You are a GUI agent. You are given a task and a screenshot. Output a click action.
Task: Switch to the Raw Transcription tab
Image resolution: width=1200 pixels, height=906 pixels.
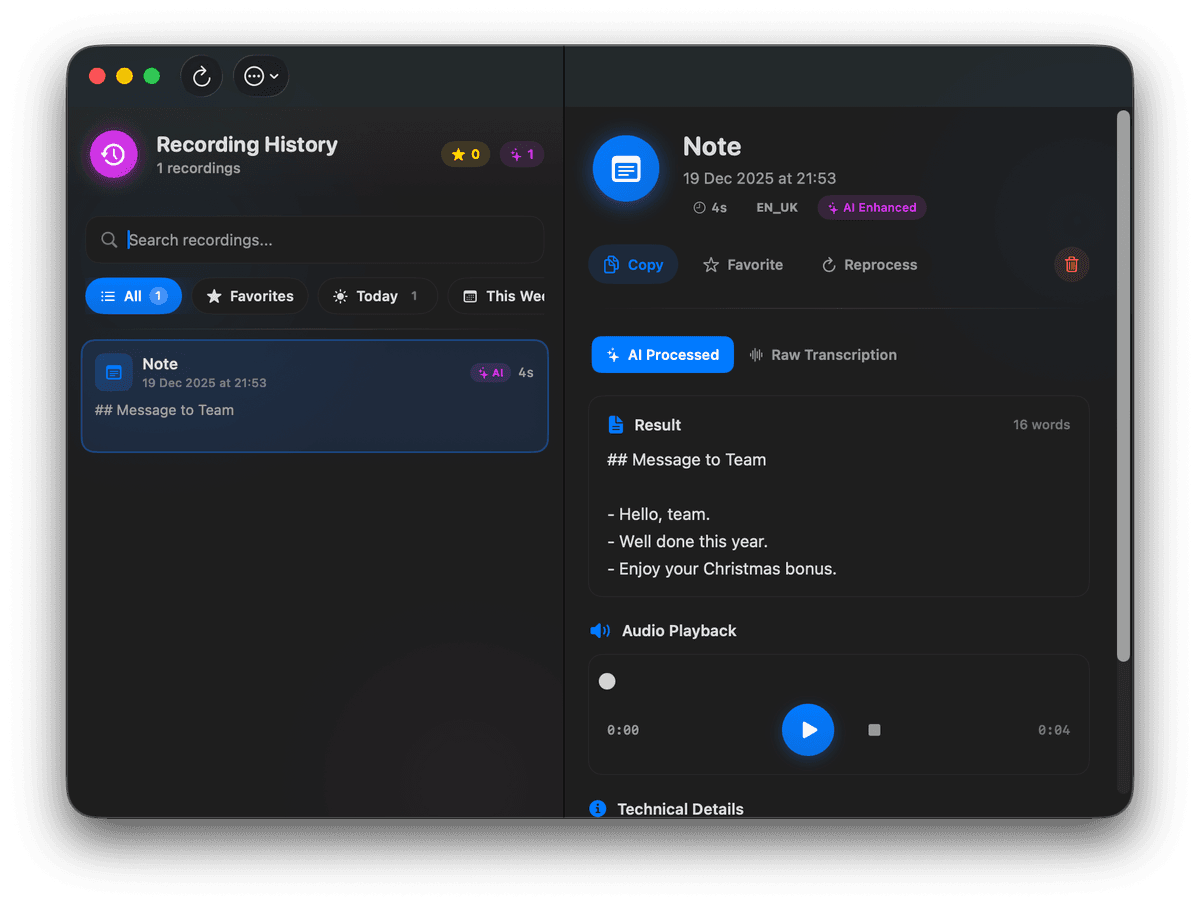click(822, 354)
